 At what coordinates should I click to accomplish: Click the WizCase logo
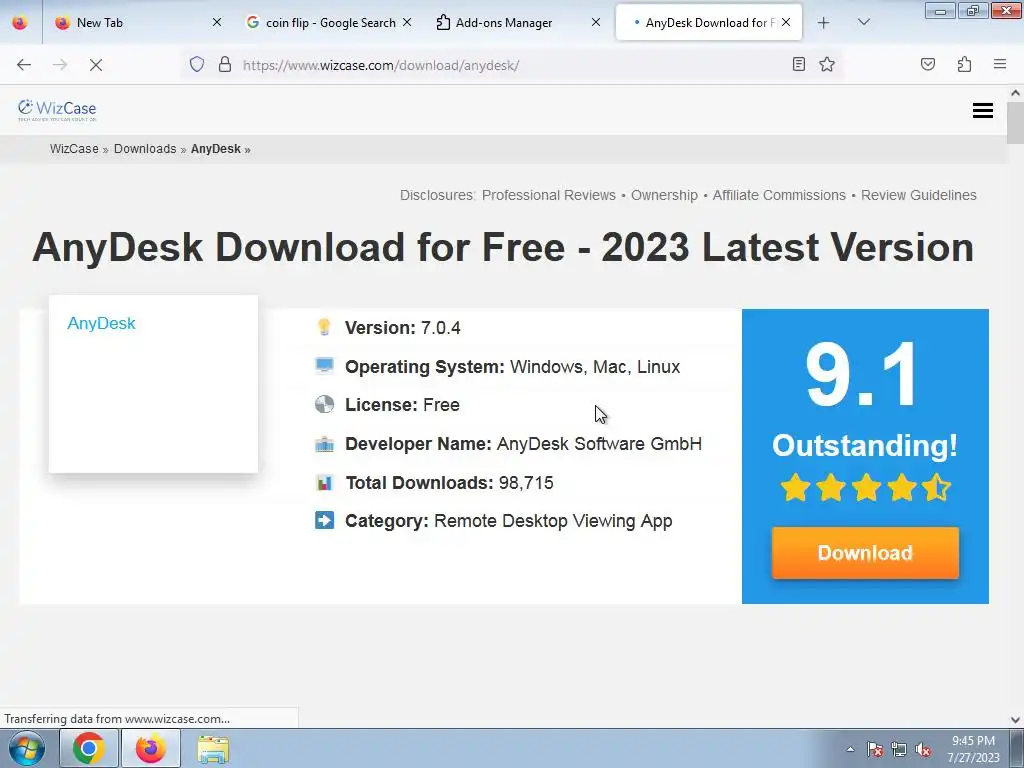click(57, 110)
